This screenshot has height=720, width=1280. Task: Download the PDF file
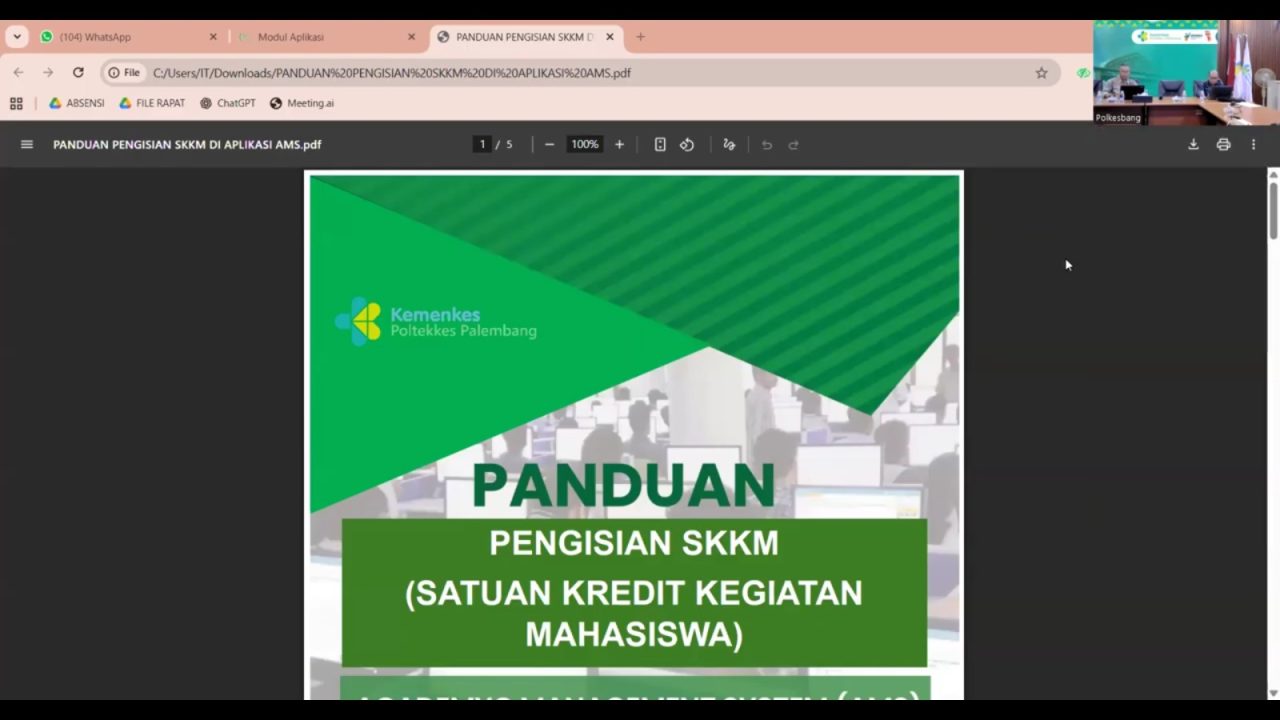click(1193, 144)
